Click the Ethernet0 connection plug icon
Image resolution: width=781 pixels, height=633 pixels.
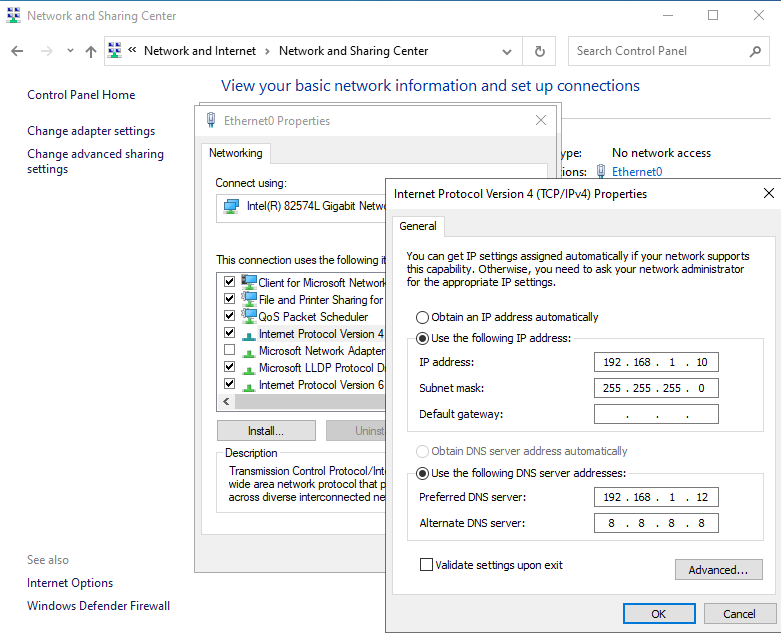[x=601, y=171]
